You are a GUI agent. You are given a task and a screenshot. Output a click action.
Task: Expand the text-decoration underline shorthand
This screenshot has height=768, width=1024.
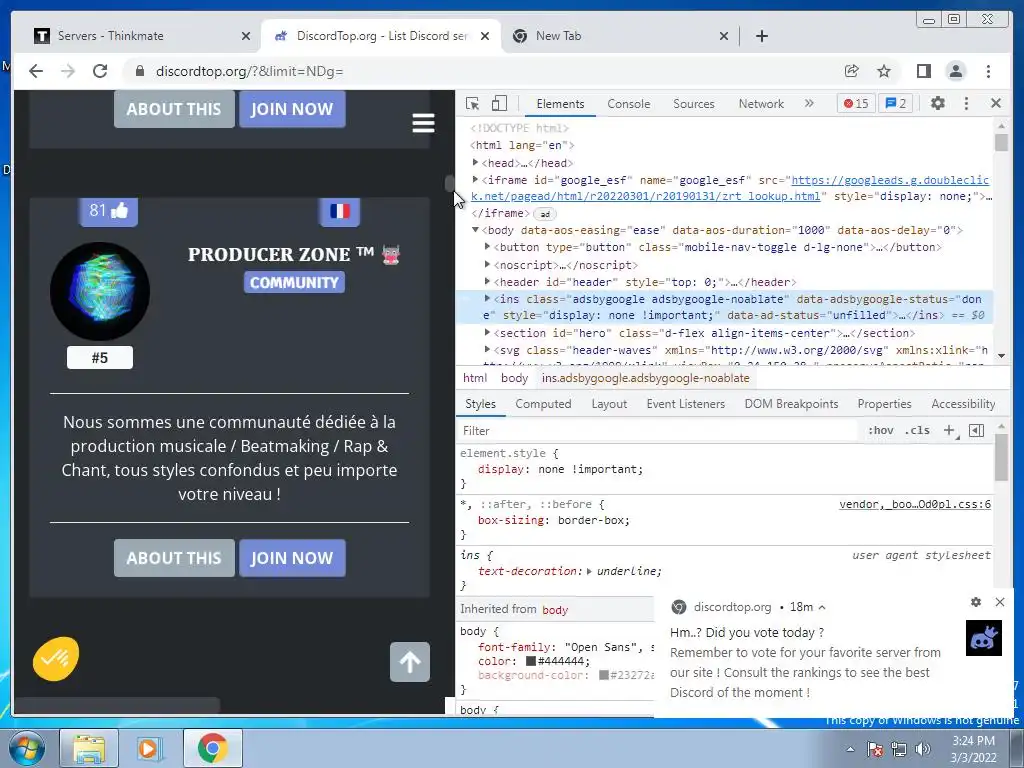pos(589,571)
